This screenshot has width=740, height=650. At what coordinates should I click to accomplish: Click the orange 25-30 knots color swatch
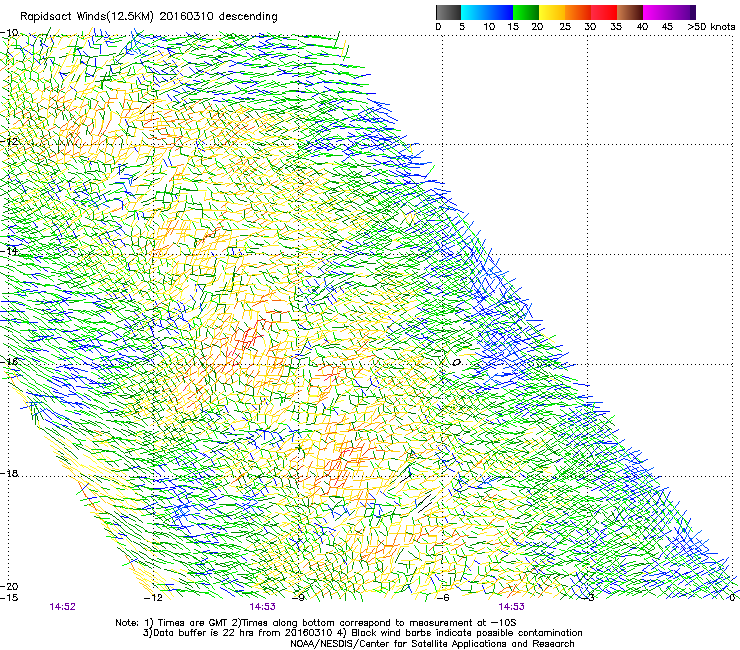coord(578,12)
